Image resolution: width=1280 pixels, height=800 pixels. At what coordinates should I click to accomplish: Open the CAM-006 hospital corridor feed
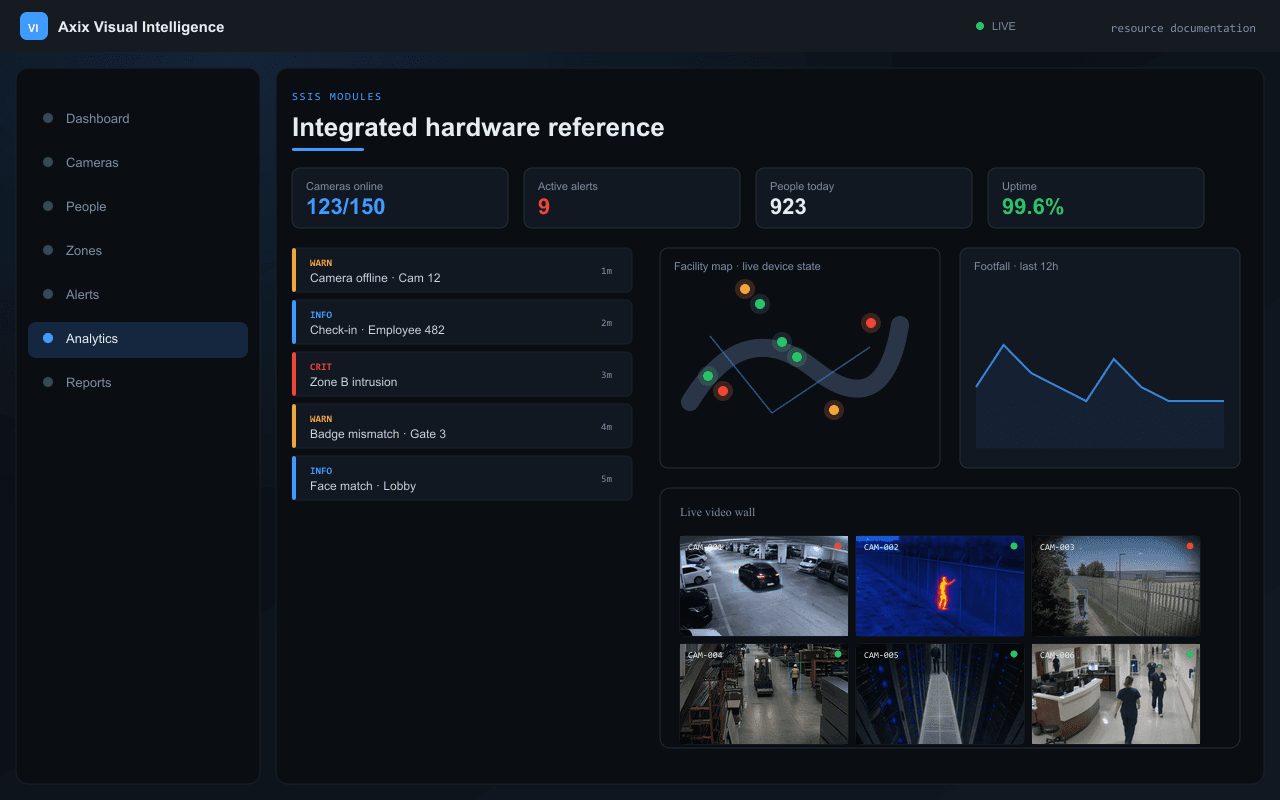click(1116, 694)
